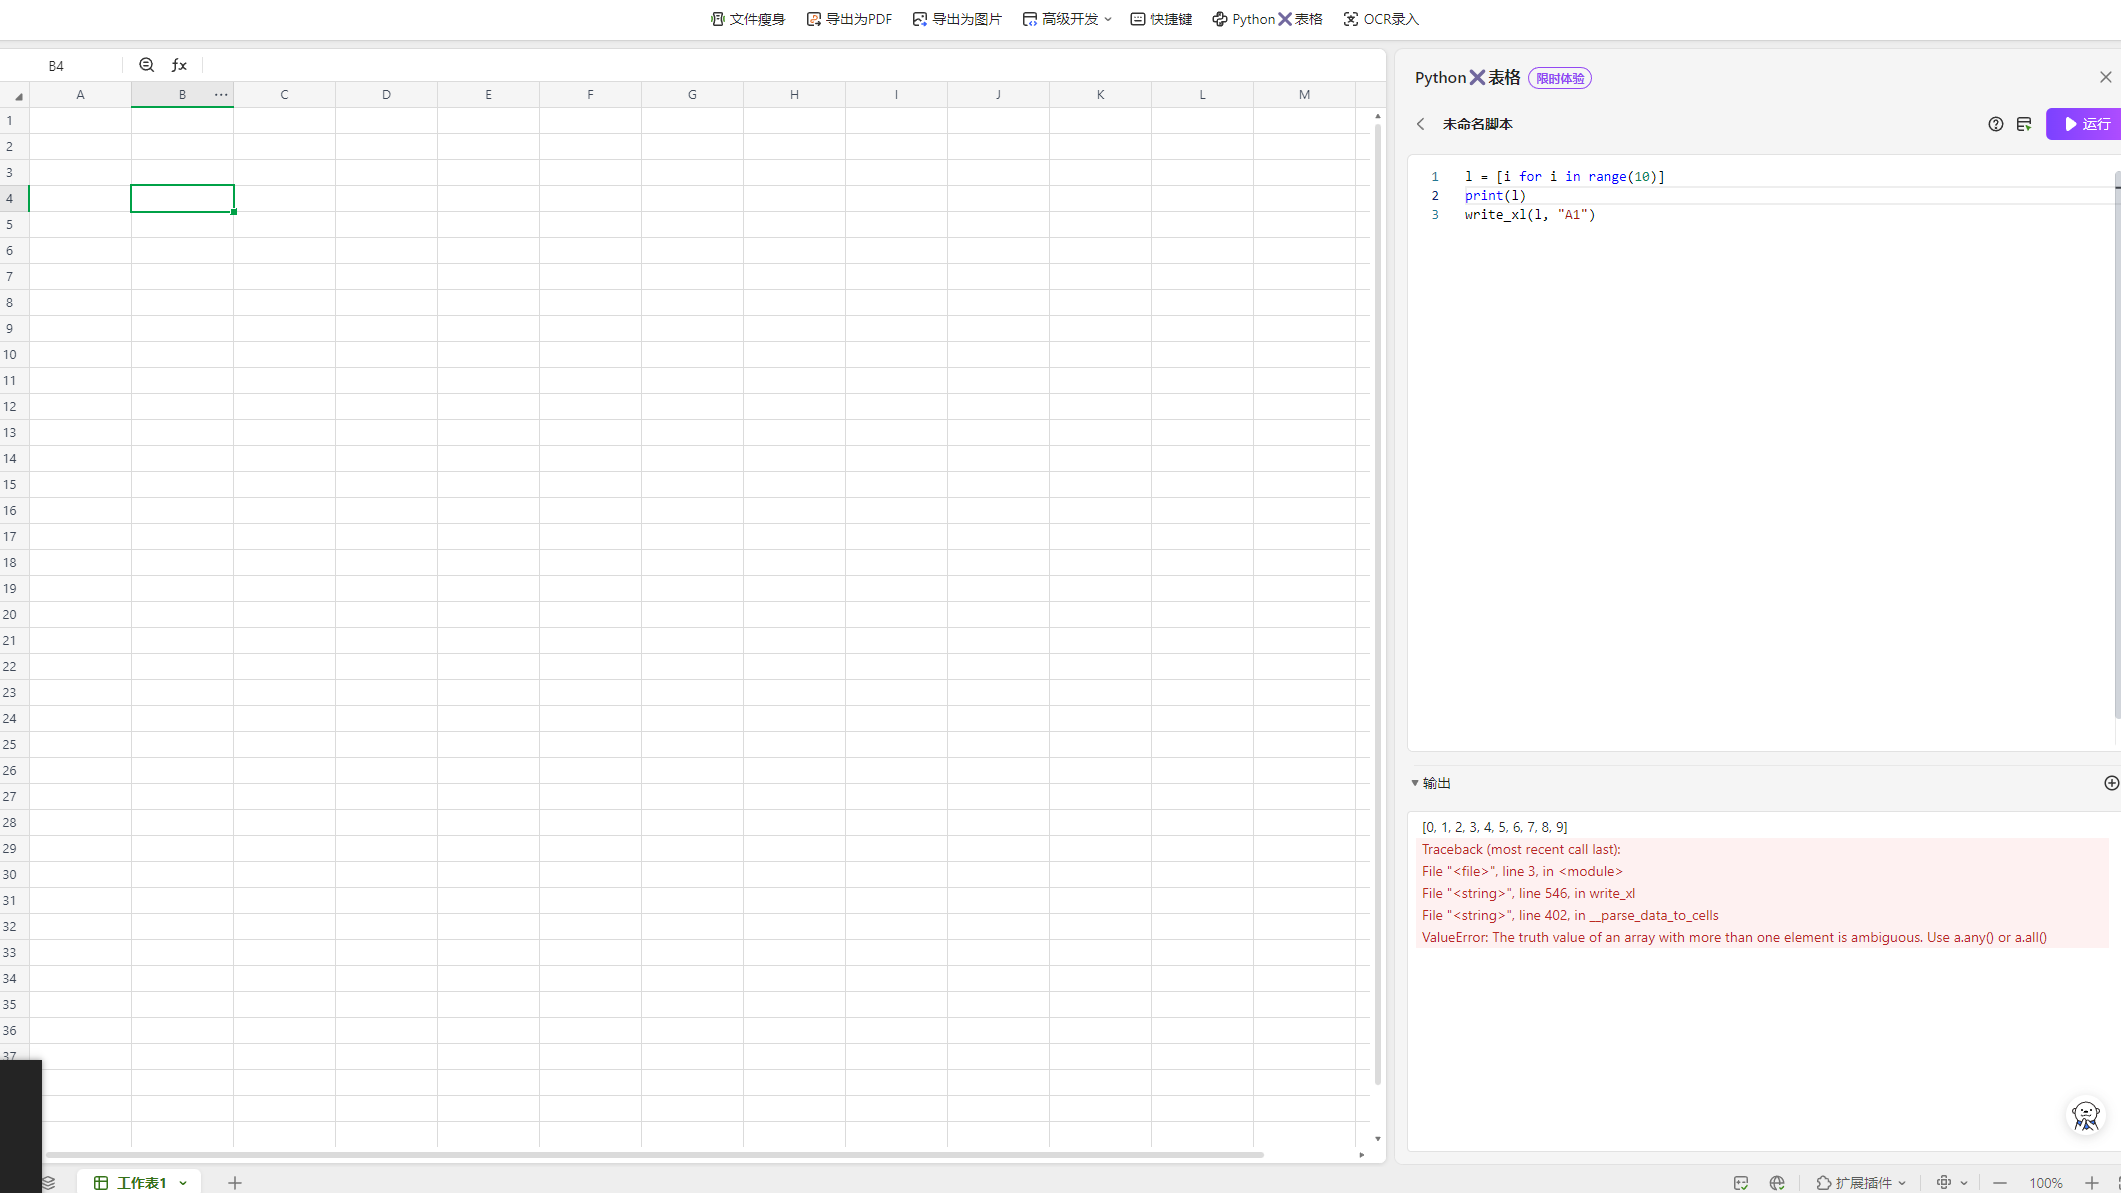This screenshot has height=1193, width=2121.
Task: Click the zoom magnifier icon beside name box
Action: 147,65
